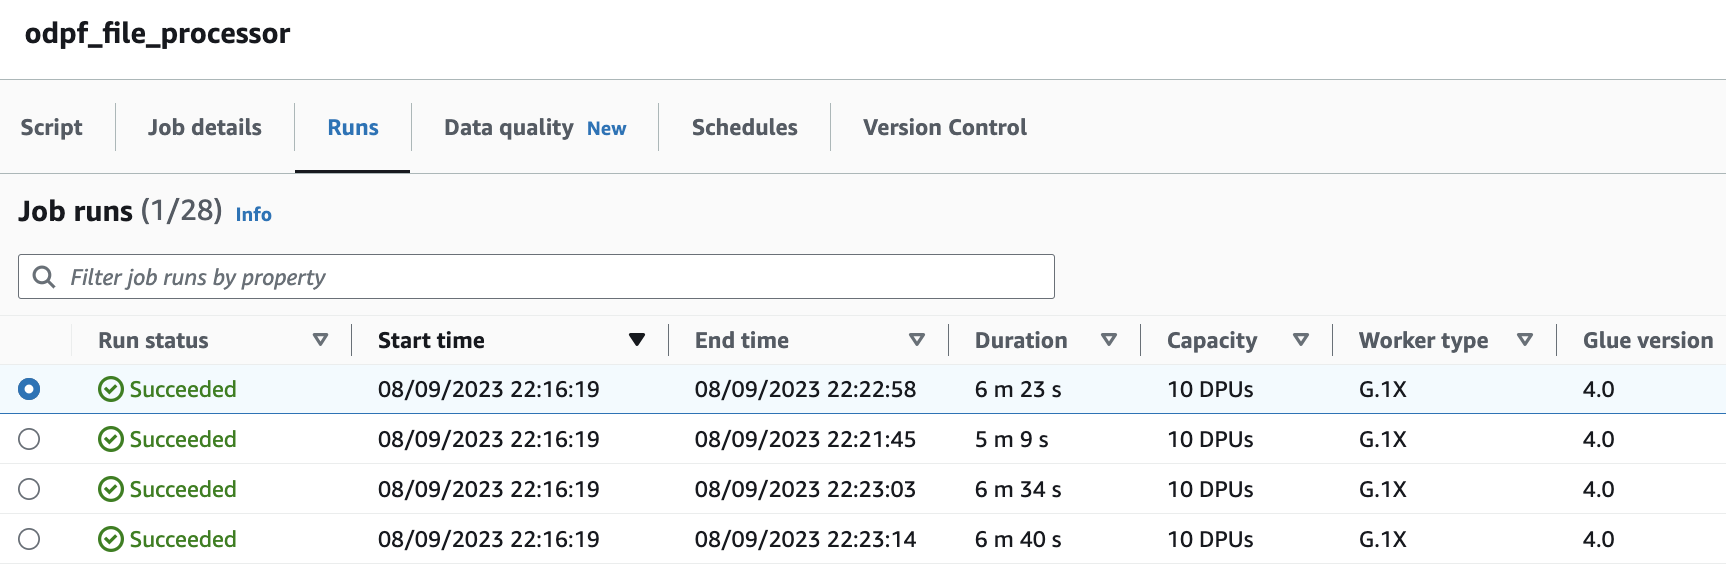1726x572 pixels.
Task: Click the odpf_file_processor job title
Action: point(157,34)
